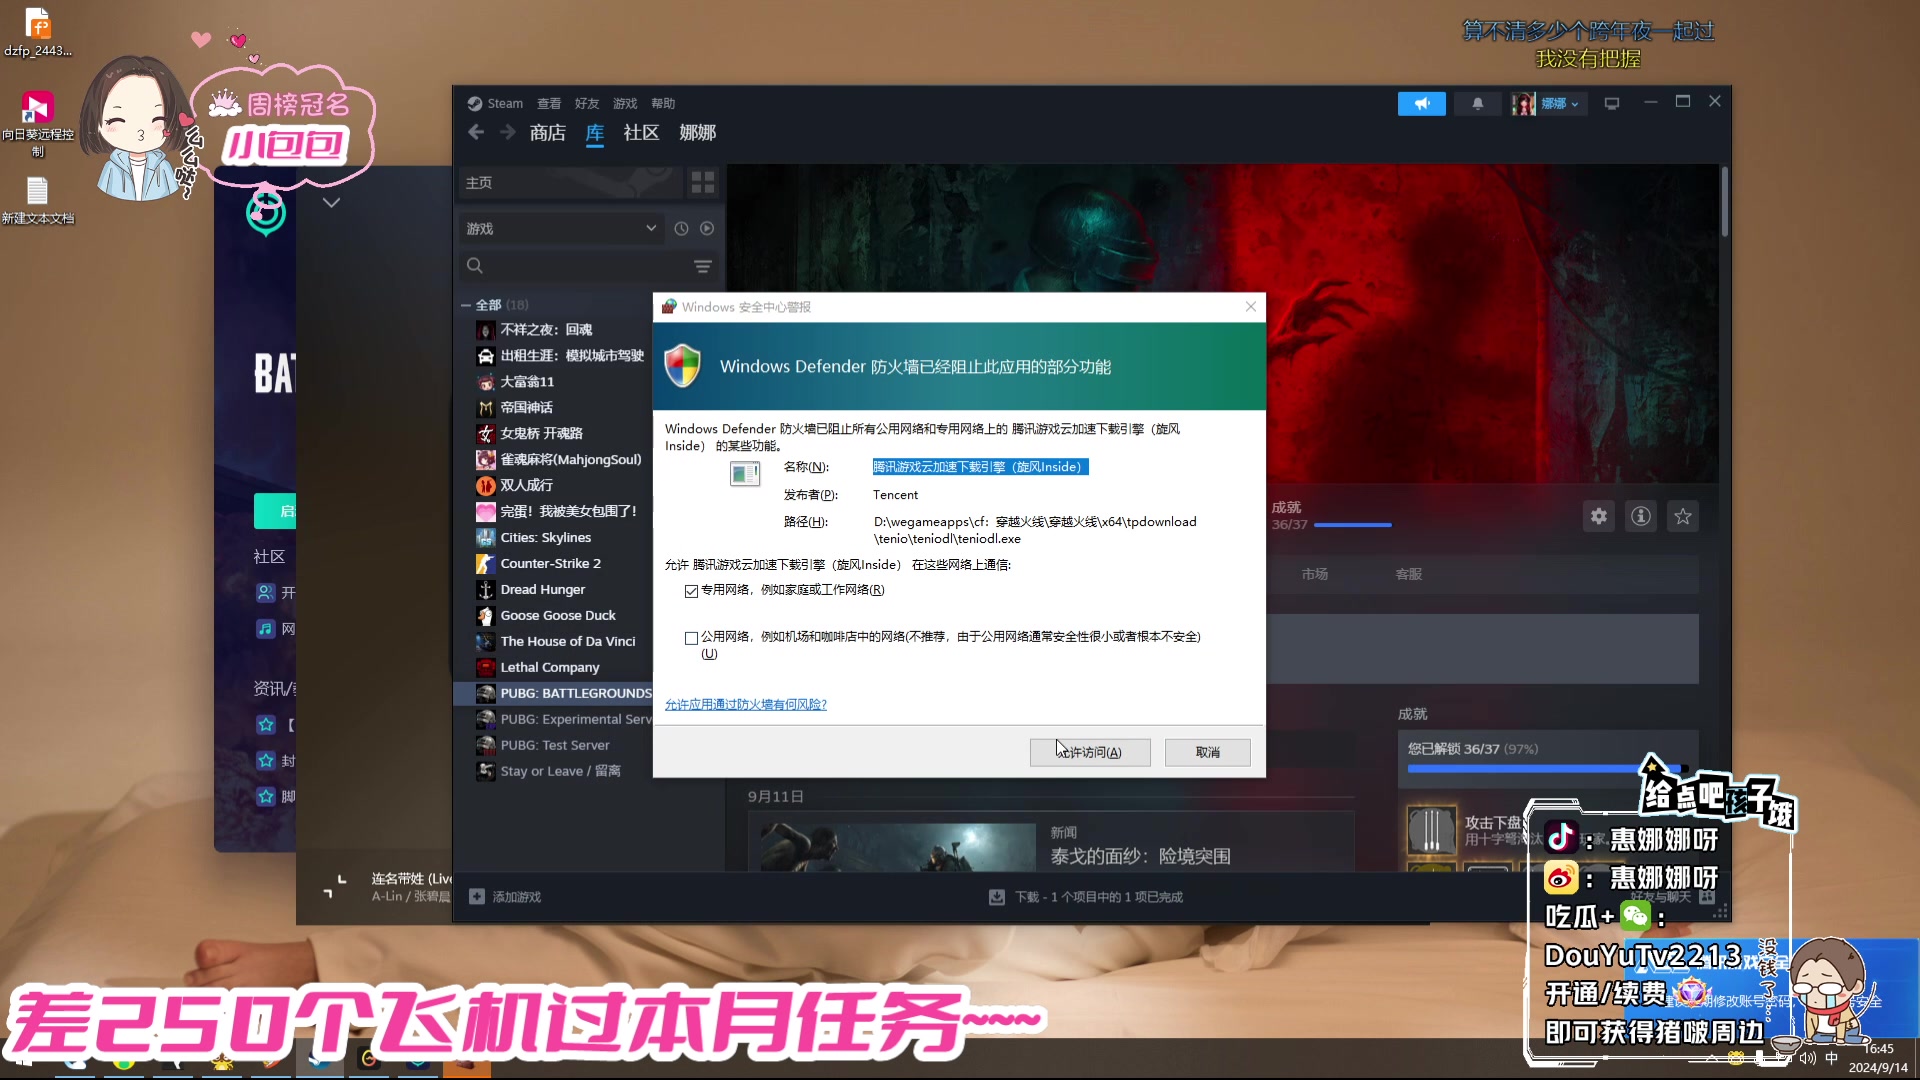Click 客服 tab on game page
This screenshot has height=1080, width=1920.
pos(1409,574)
